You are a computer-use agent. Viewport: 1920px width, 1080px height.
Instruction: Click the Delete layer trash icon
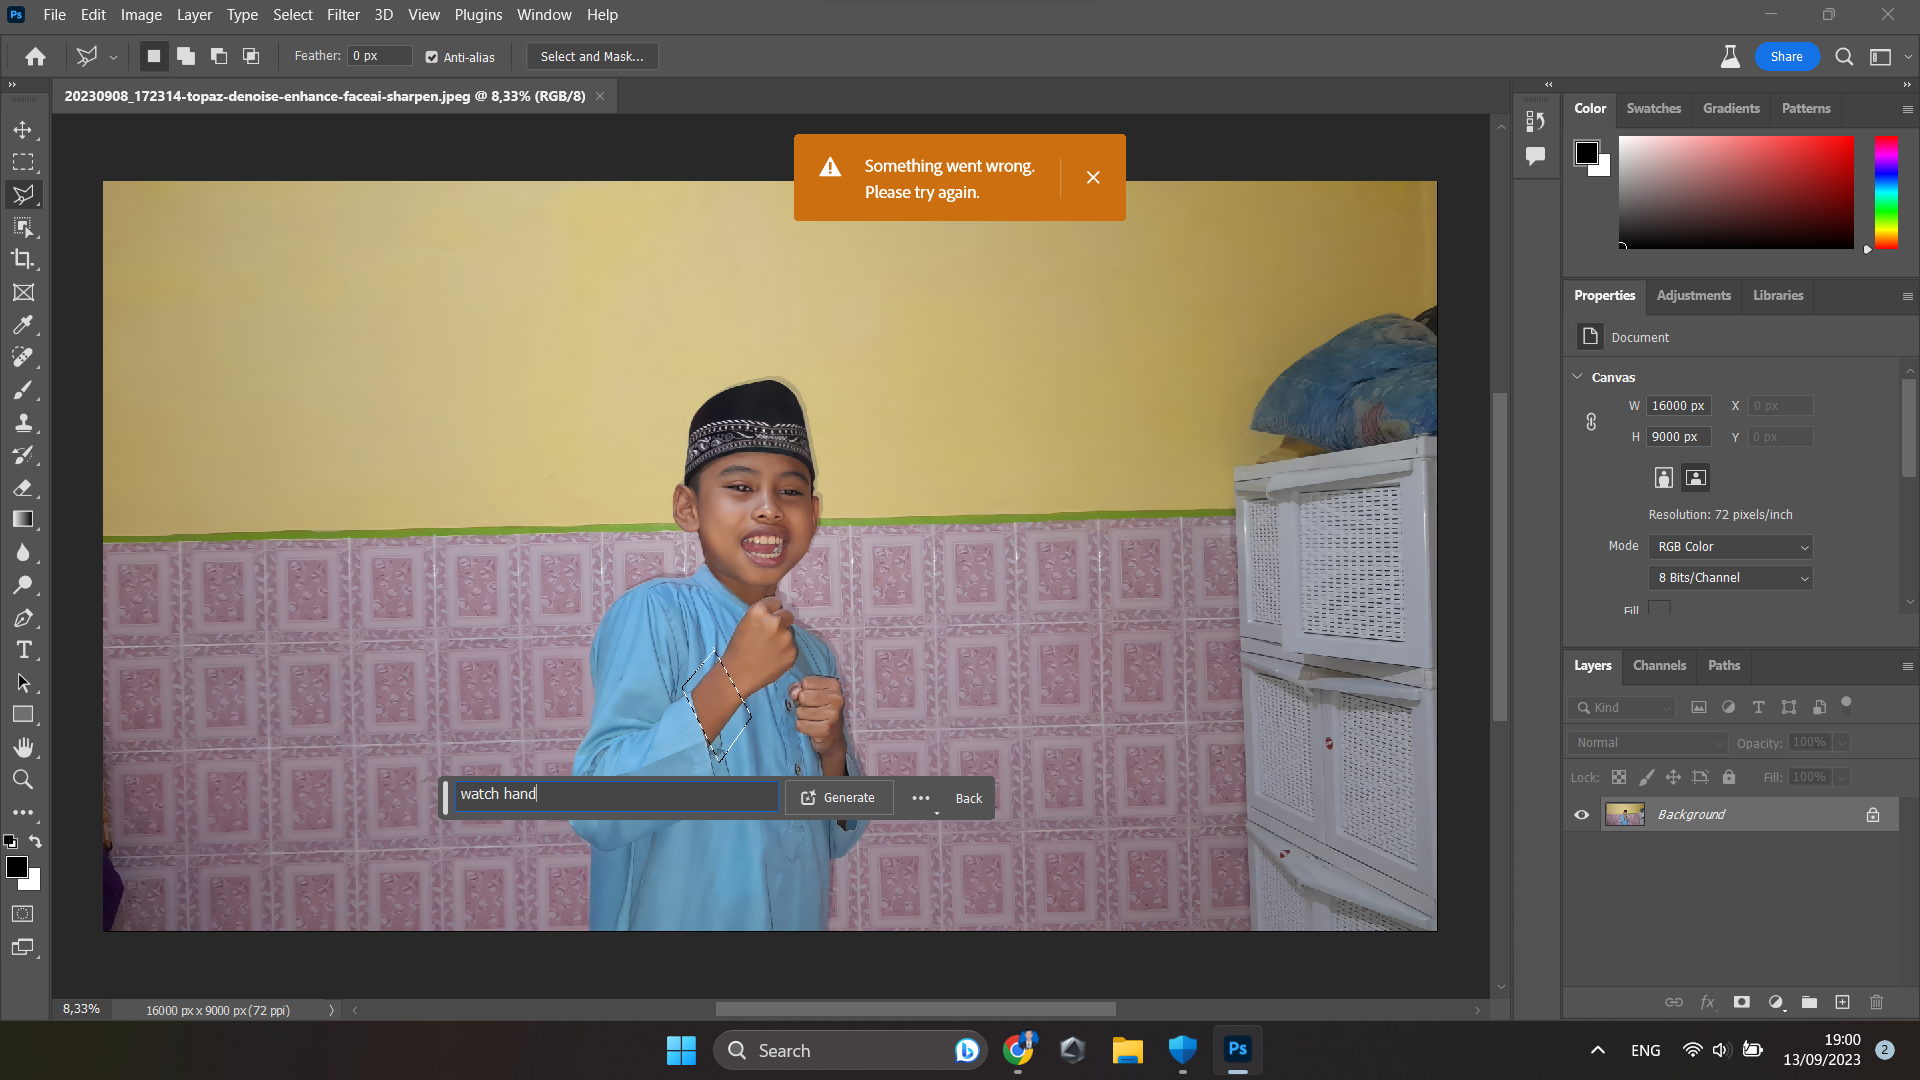coord(1875,1001)
